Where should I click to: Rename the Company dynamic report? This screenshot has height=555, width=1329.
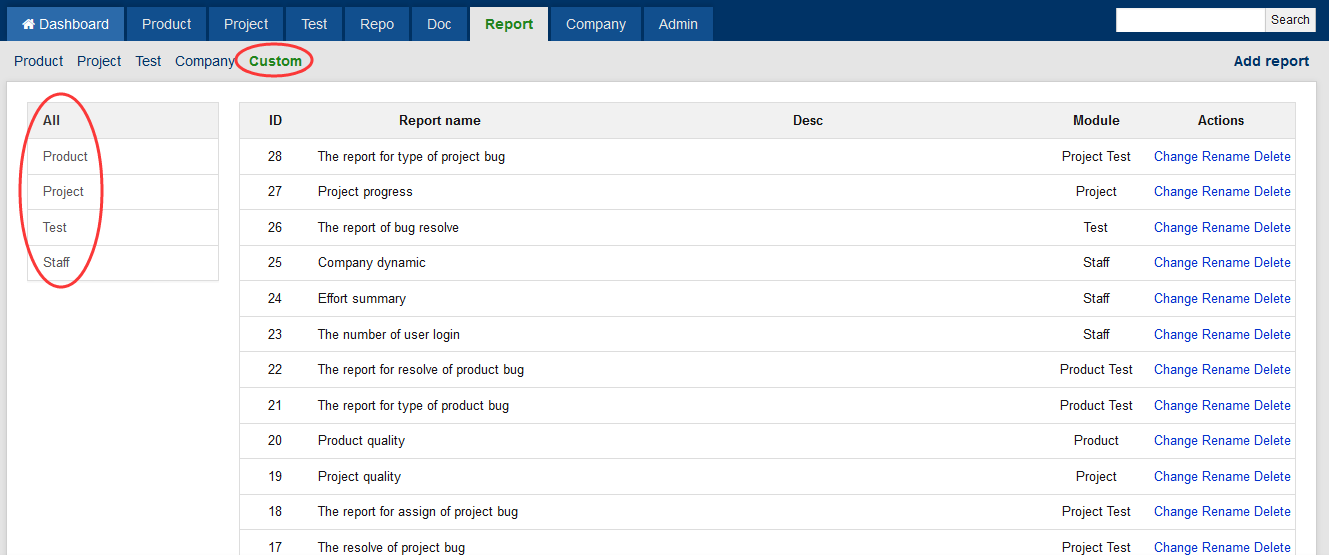[x=1225, y=262]
